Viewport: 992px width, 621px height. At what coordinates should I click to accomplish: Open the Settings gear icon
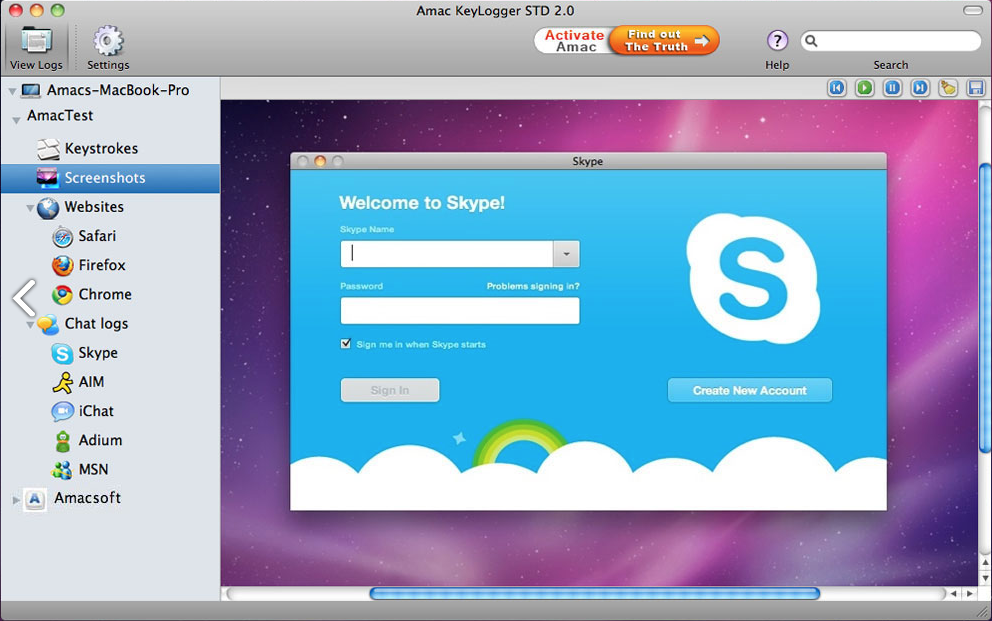[x=108, y=41]
